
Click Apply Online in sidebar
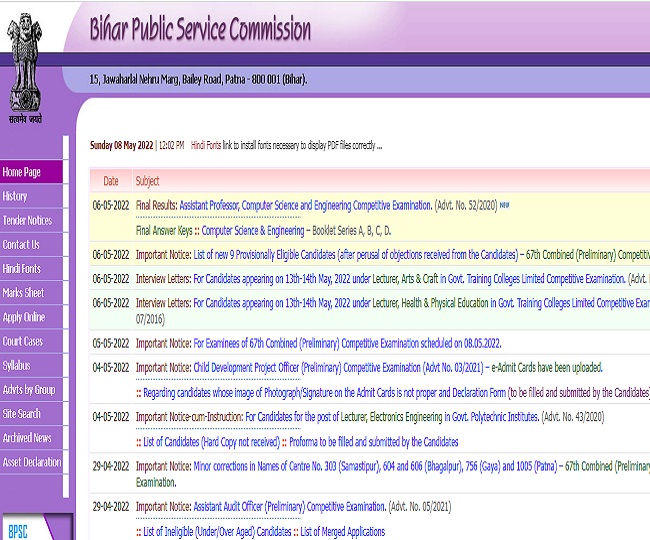click(24, 317)
